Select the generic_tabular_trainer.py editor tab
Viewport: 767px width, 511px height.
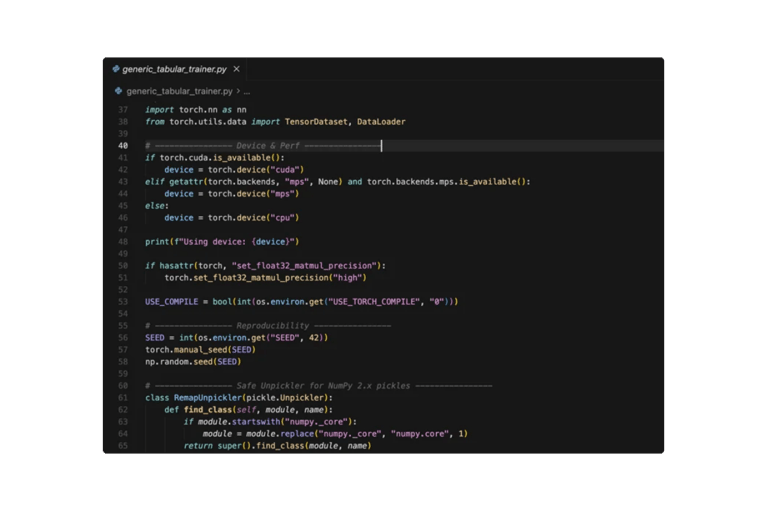click(x=175, y=69)
